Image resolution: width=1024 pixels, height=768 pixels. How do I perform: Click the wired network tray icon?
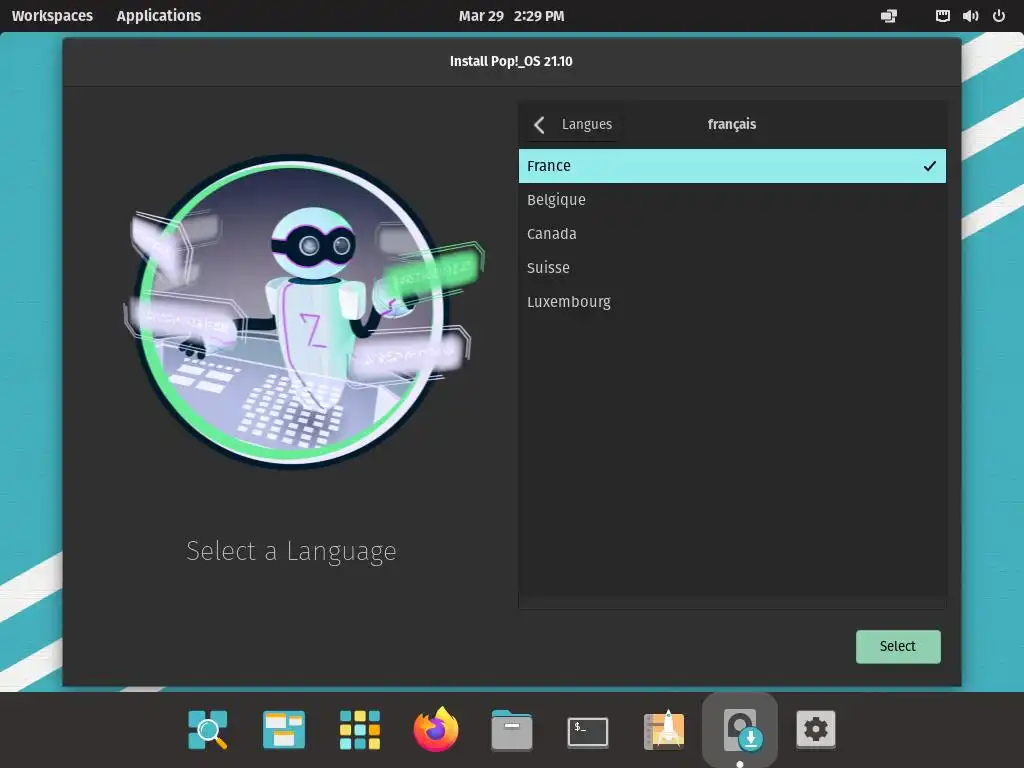coord(942,16)
